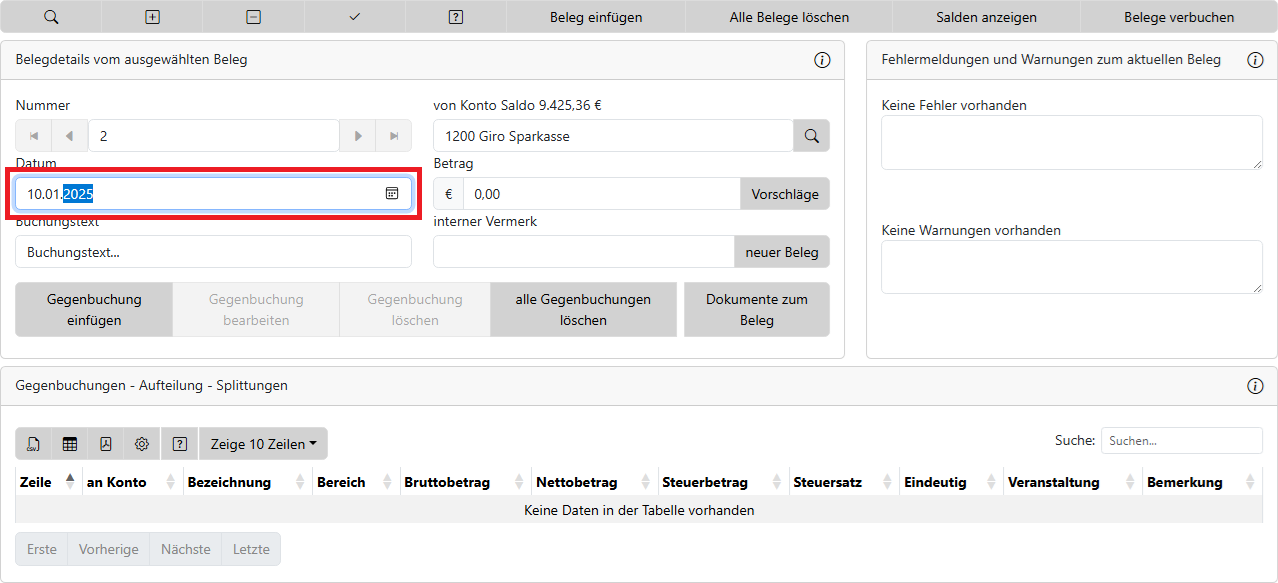Click the checkmark icon in top toolbar
The image size is (1278, 583).
pos(355,17)
